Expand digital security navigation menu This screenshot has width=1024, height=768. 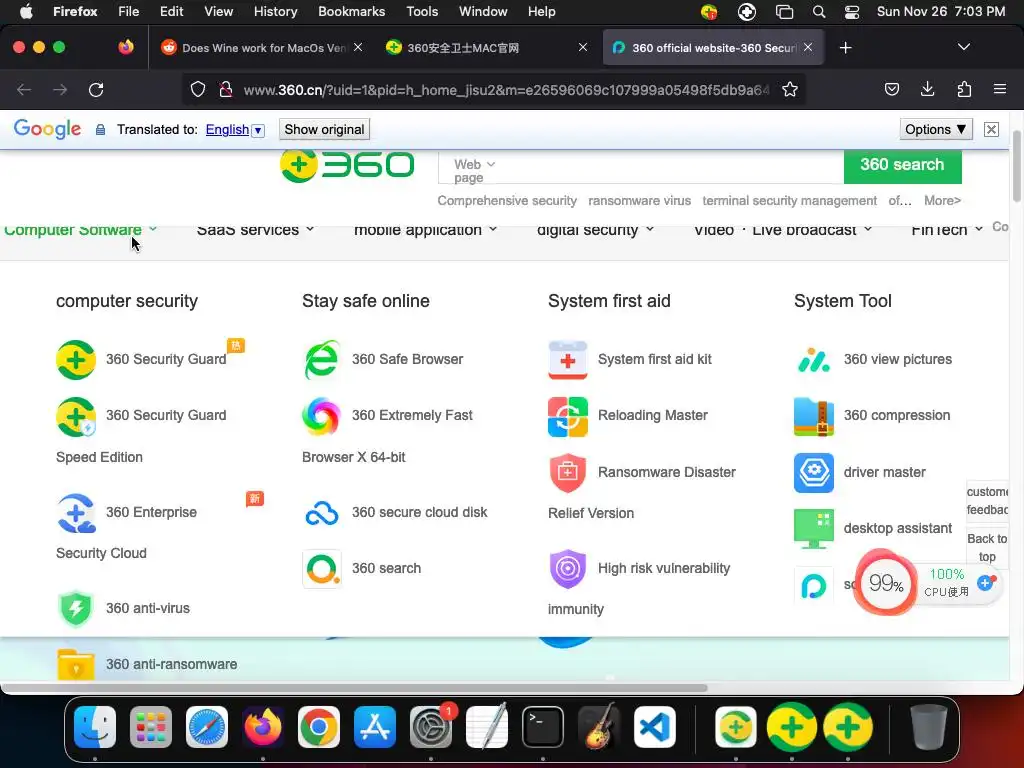pos(595,230)
